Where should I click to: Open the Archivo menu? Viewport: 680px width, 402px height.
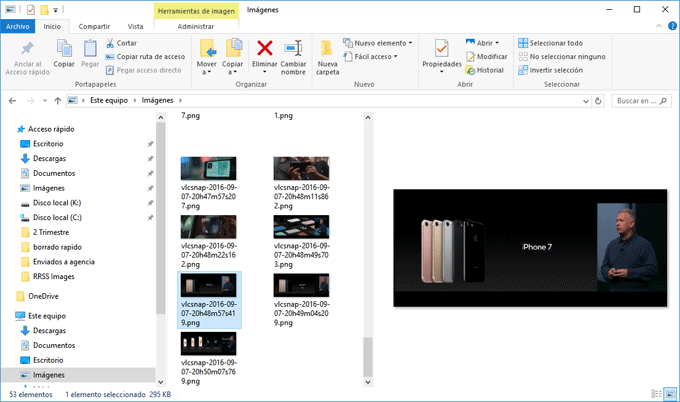19,26
